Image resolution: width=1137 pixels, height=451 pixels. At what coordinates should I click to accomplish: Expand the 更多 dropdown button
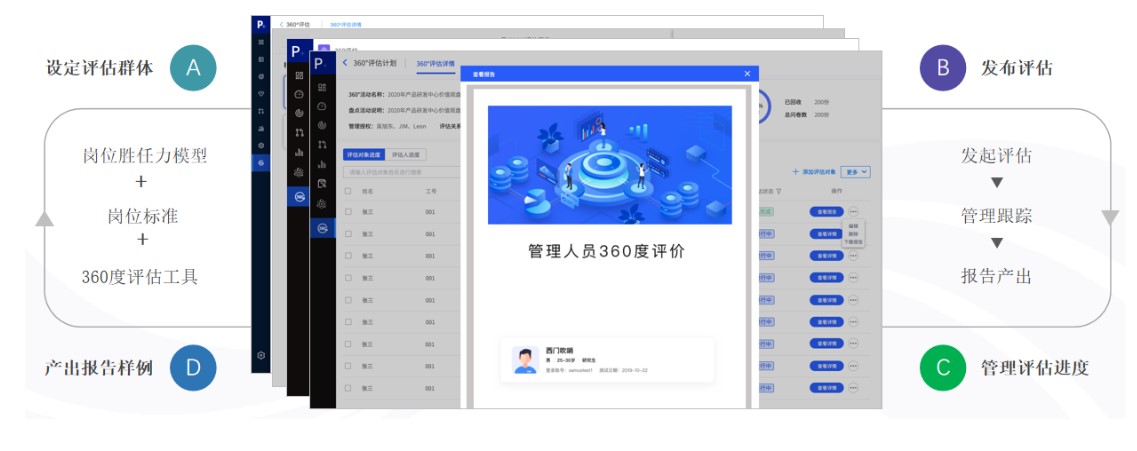coord(857,172)
